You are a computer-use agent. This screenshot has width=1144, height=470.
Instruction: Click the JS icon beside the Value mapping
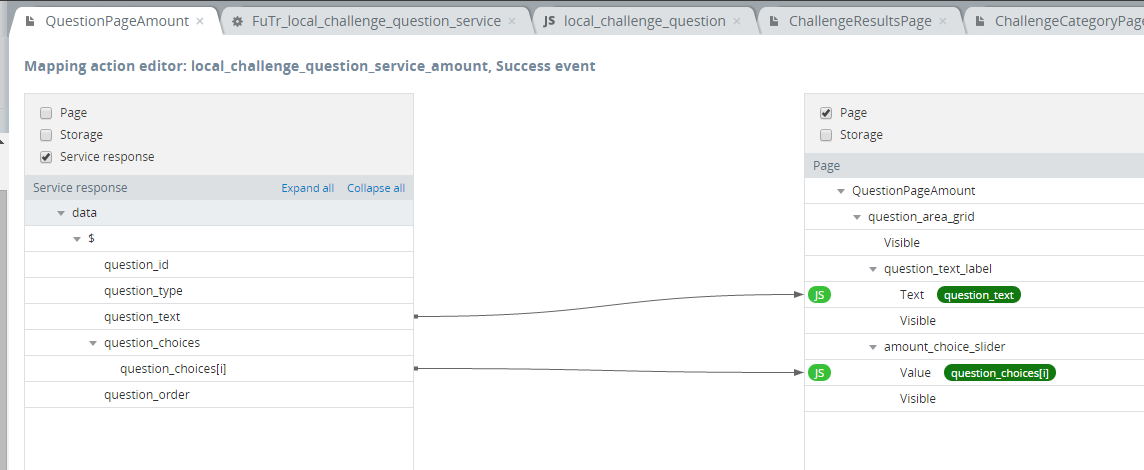tap(819, 373)
